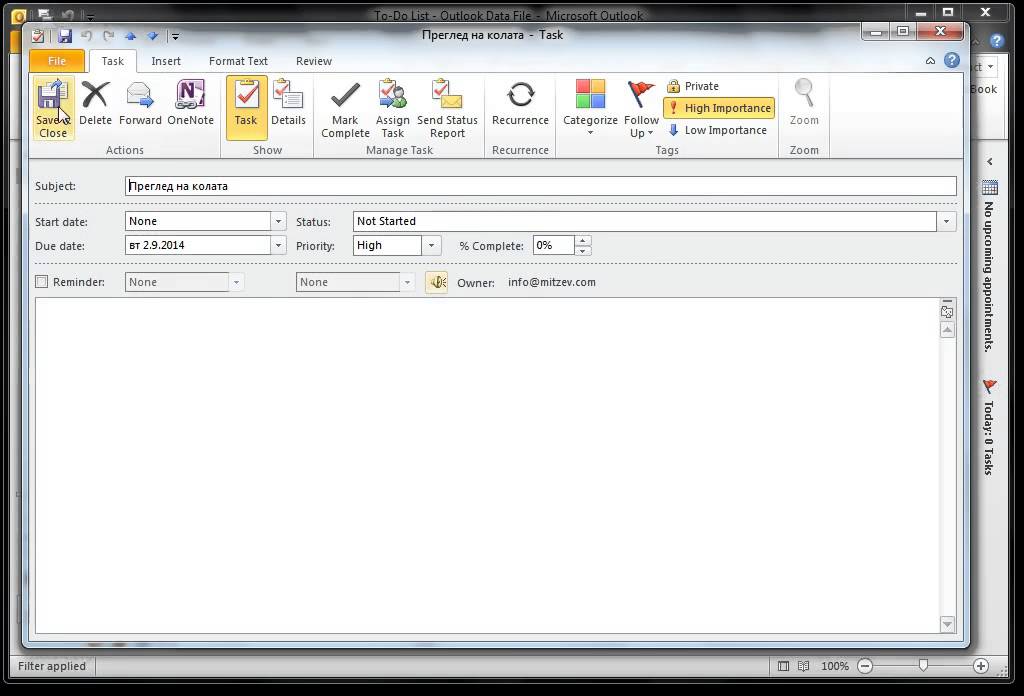
Task: Open the Format Text tab
Action: [x=238, y=61]
